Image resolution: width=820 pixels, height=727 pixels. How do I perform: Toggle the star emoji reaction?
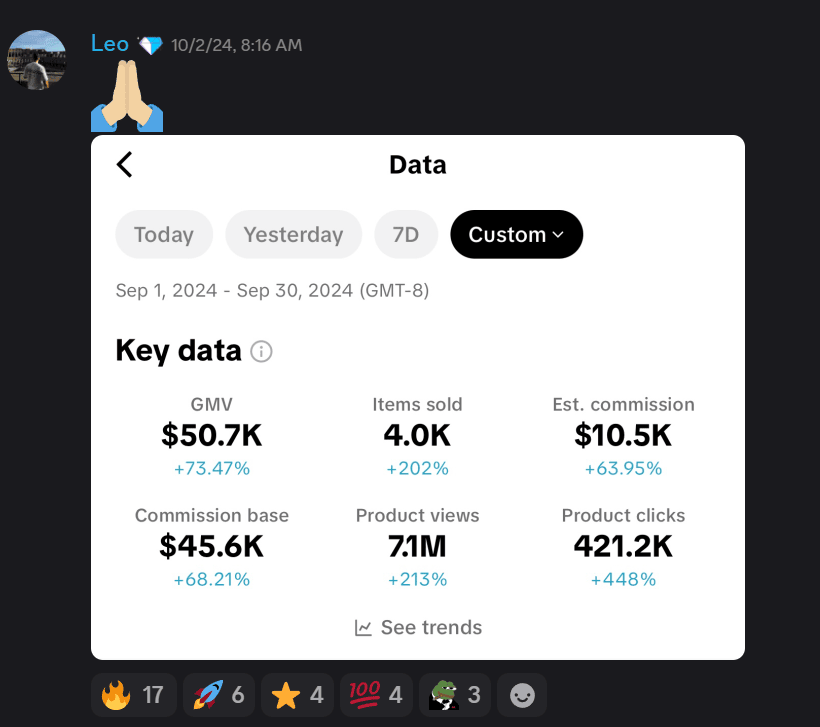tap(297, 694)
